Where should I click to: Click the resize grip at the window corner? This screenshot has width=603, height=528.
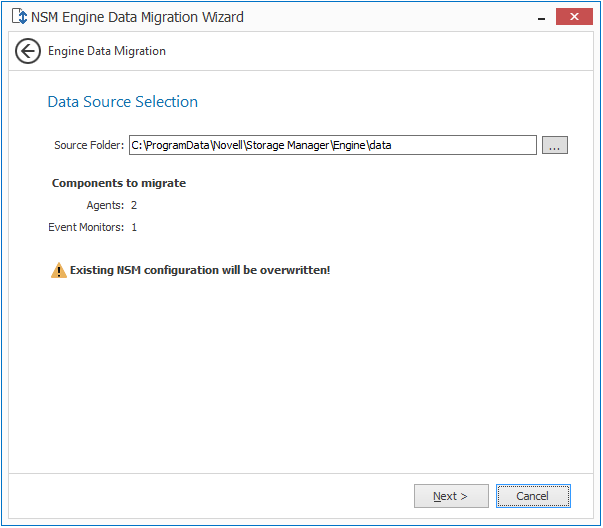596,521
